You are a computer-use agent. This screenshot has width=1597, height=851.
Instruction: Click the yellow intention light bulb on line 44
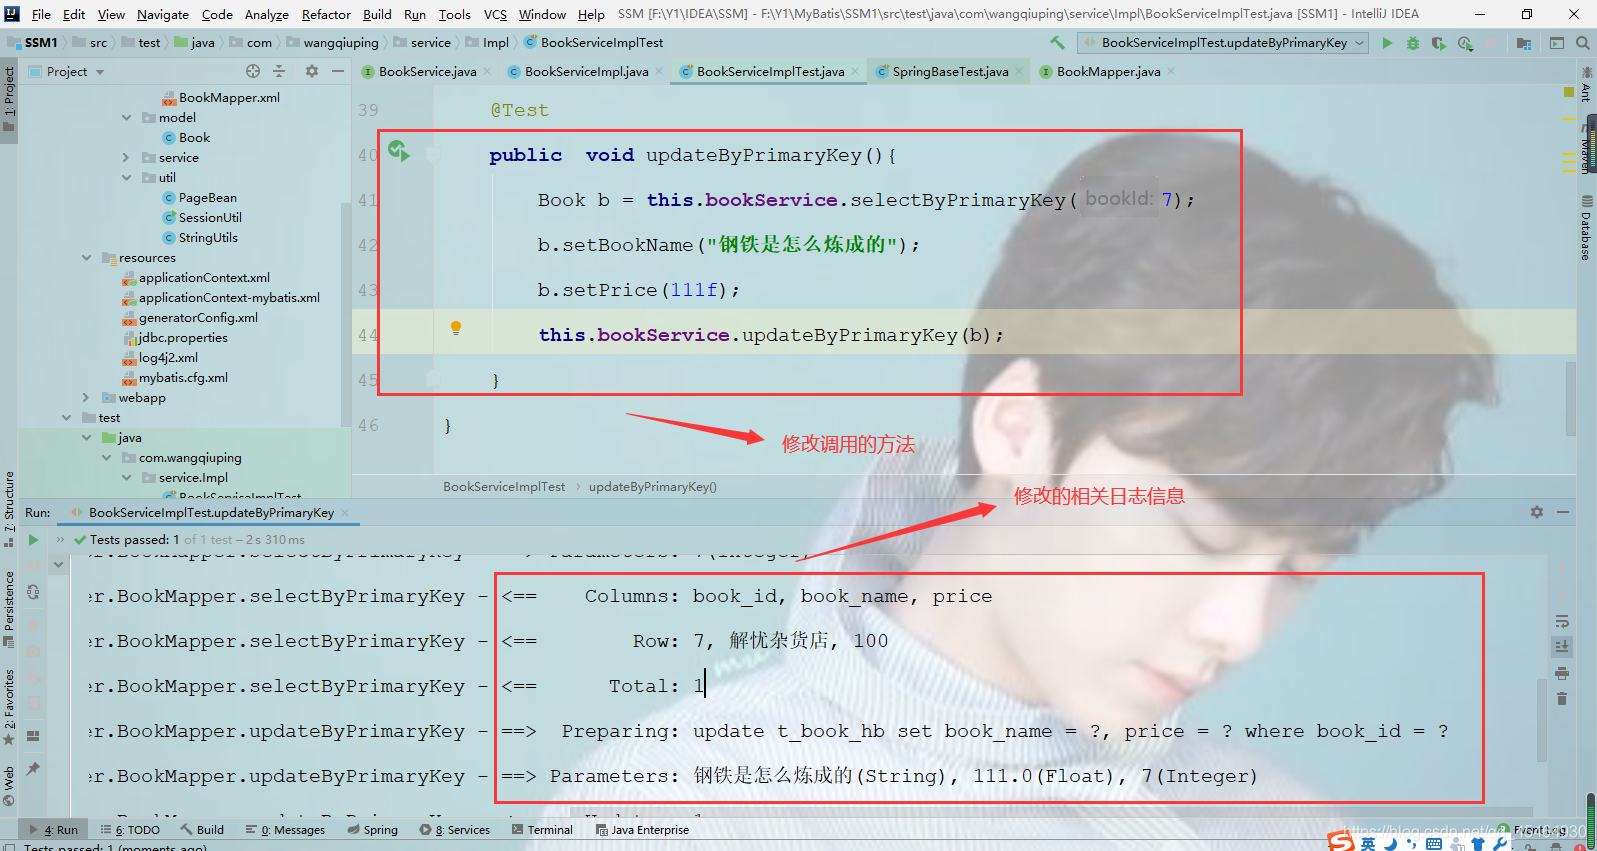456,328
